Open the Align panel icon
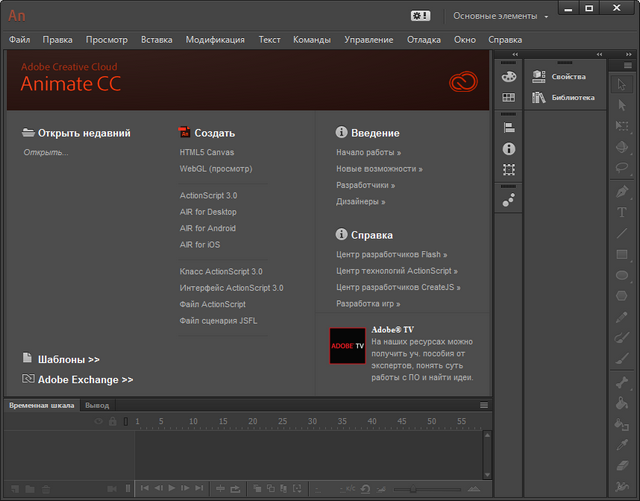The width and height of the screenshot is (640, 501). coord(508,127)
